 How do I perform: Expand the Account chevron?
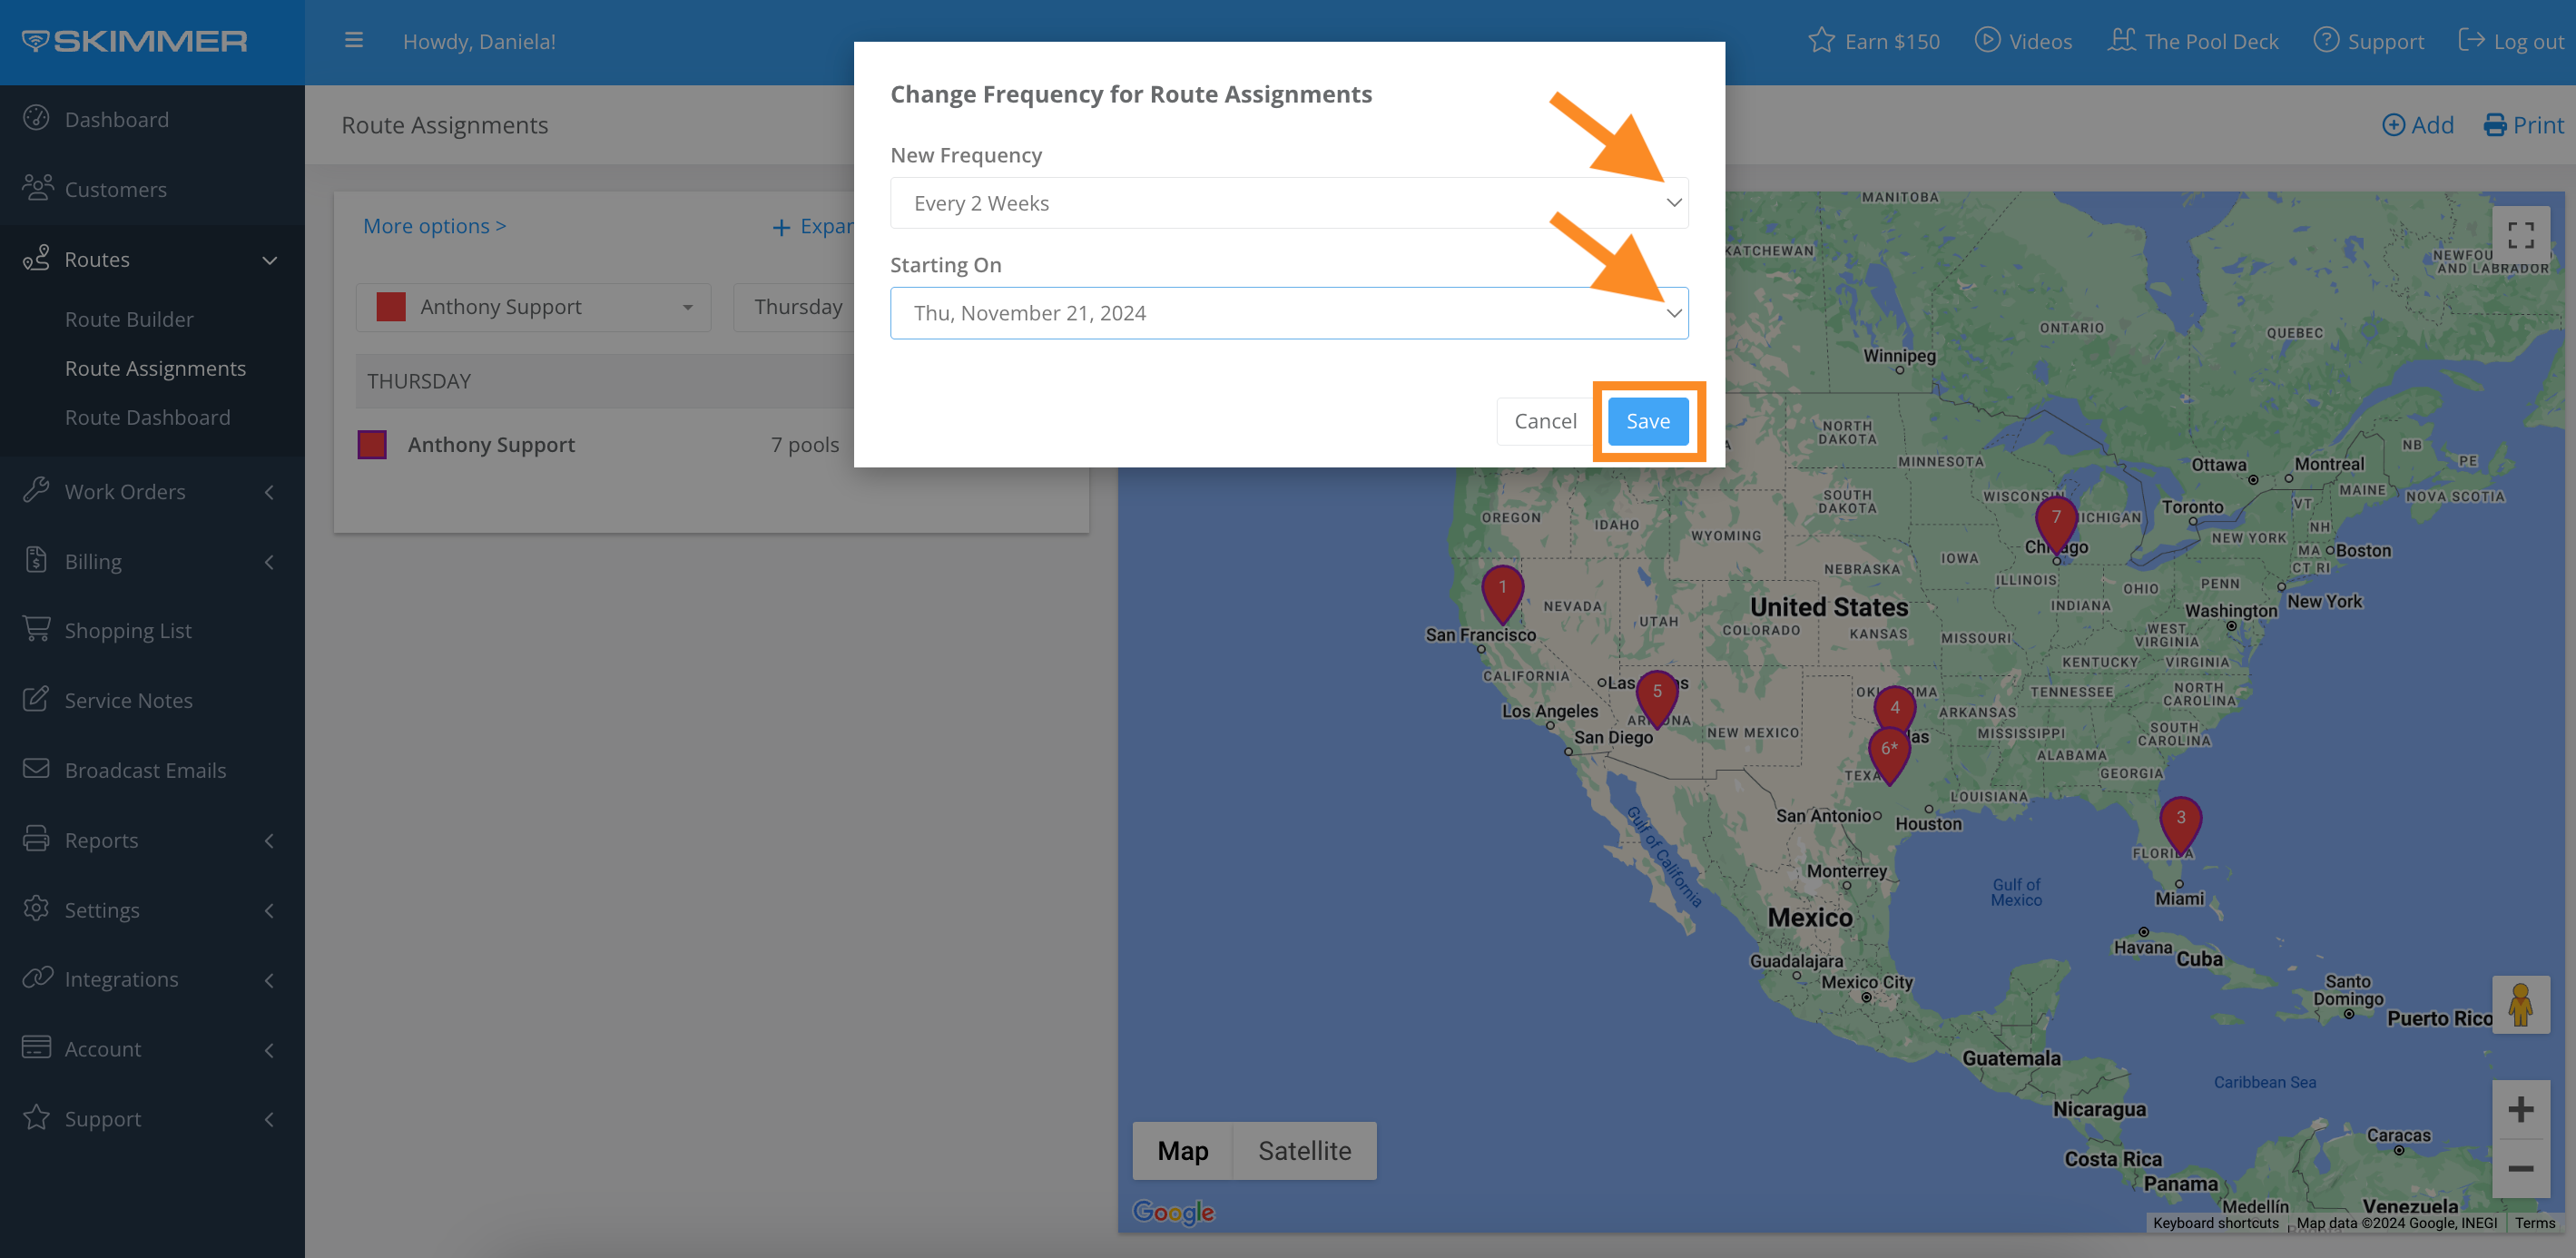tap(269, 1050)
